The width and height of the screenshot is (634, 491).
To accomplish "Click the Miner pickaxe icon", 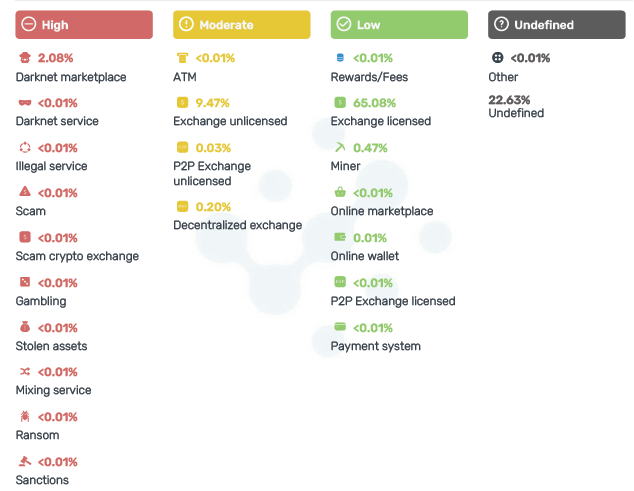I will click(x=340, y=148).
